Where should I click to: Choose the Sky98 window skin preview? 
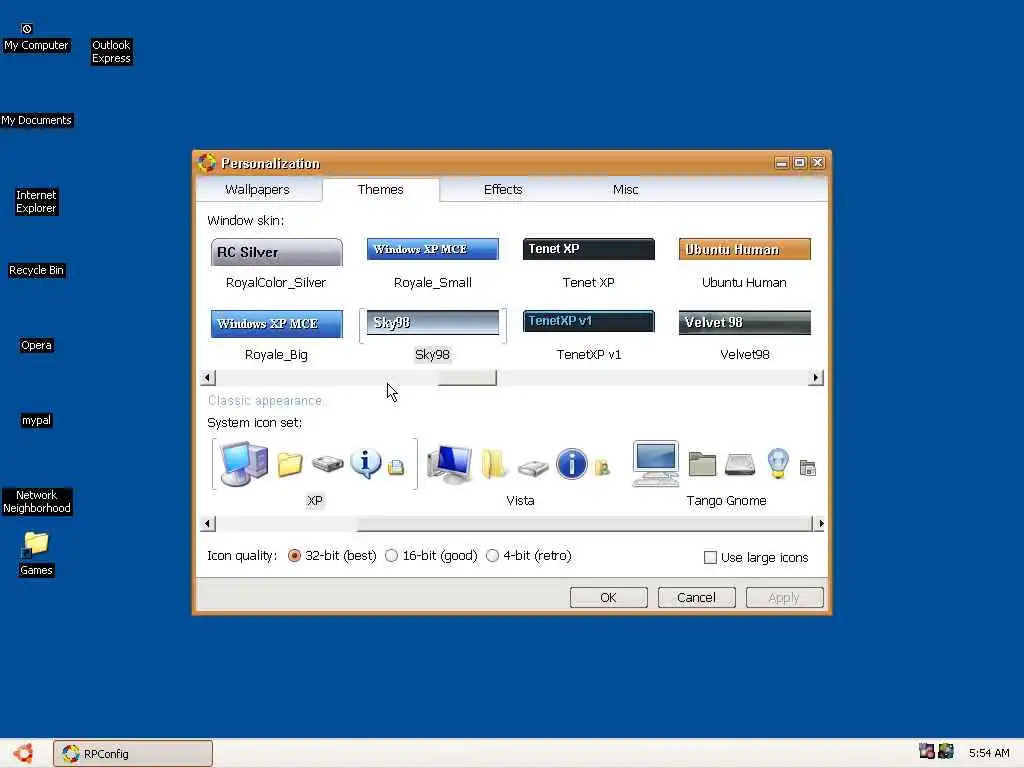pos(432,323)
